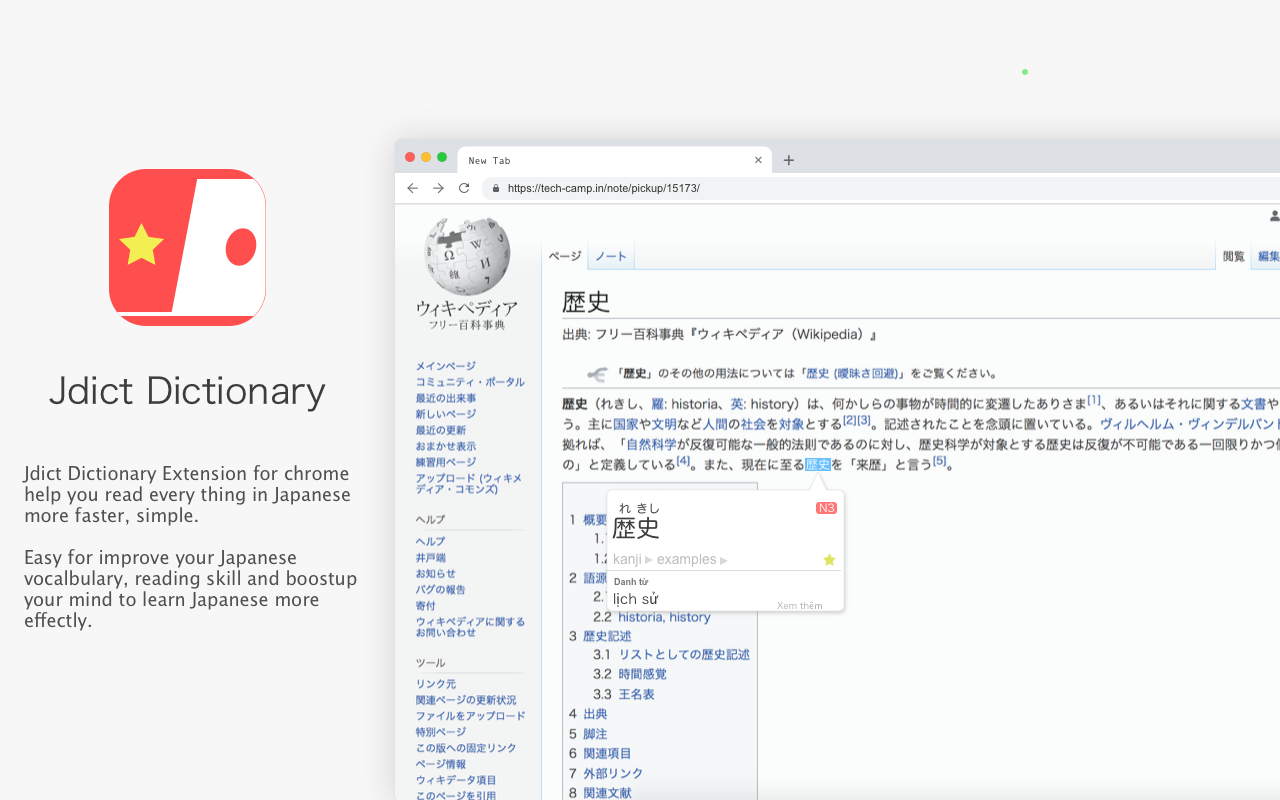Screen dimensions: 1280x800
Task: Click the browser back arrow
Action: (412, 188)
